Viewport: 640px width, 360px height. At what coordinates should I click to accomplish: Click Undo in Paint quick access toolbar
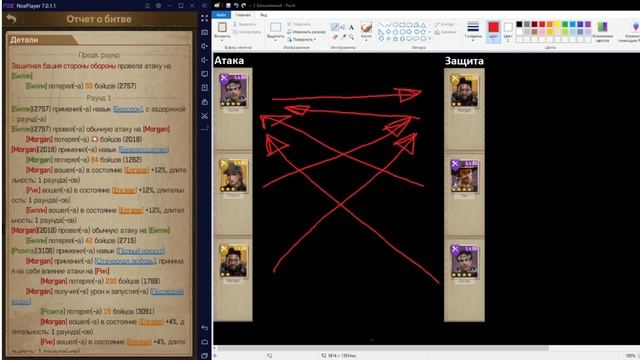236,5
